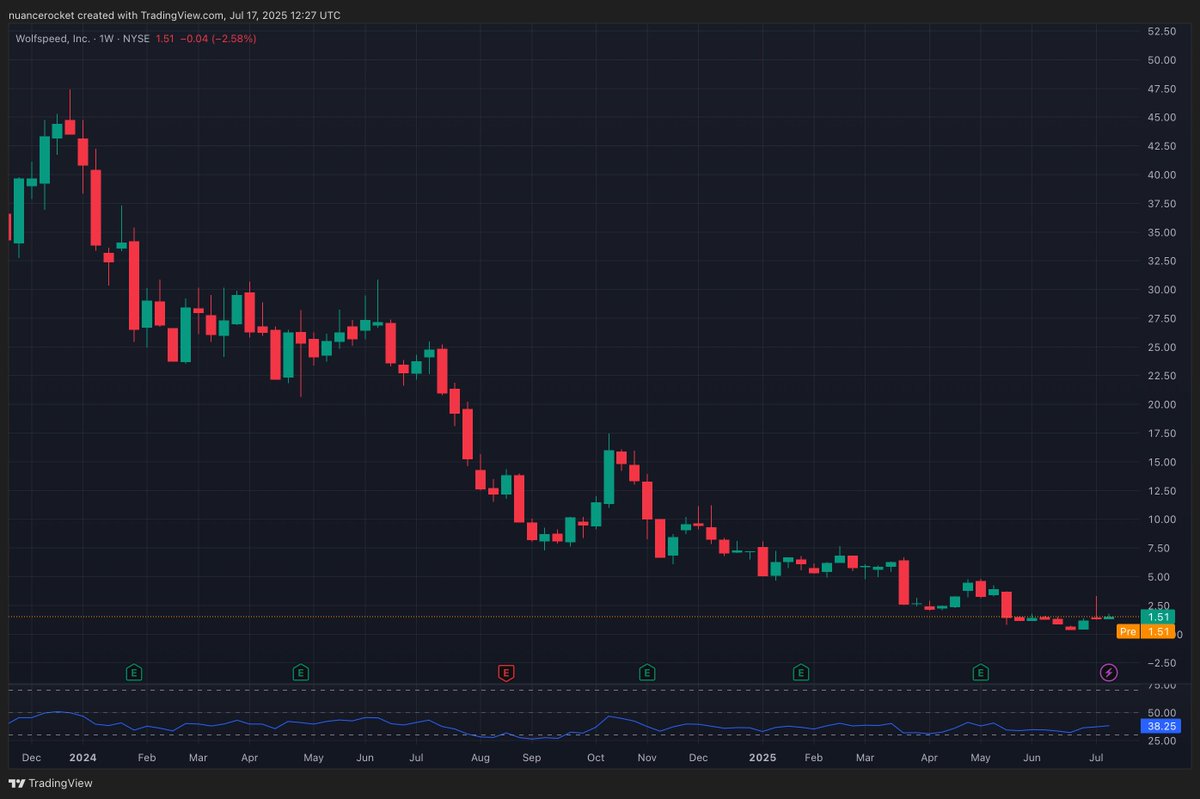Click the Oct label on time axis
Viewport: 1200px width, 799px height.
coord(596,759)
